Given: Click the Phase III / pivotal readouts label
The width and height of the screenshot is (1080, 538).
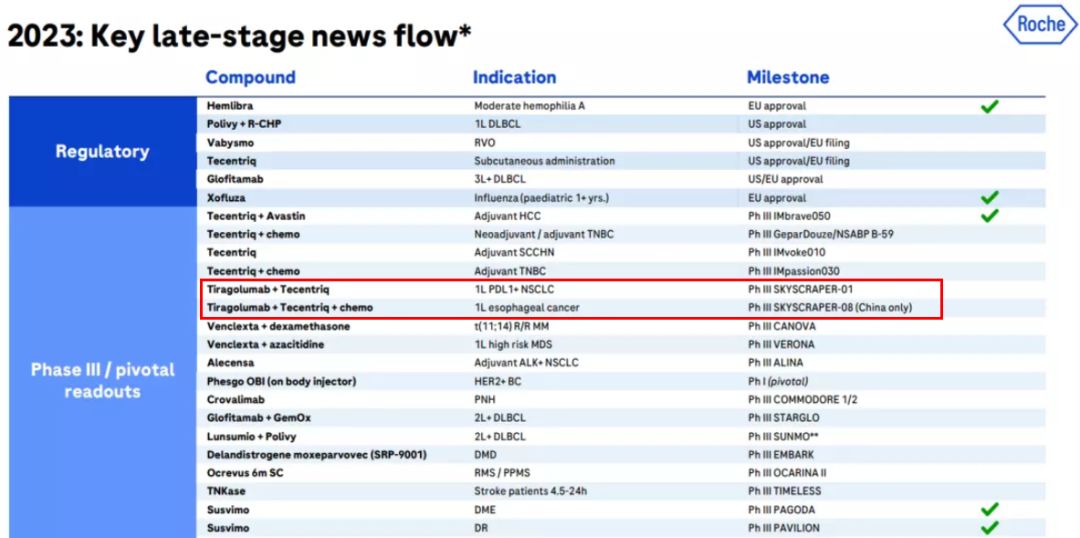Looking at the screenshot, I should click(x=102, y=381).
